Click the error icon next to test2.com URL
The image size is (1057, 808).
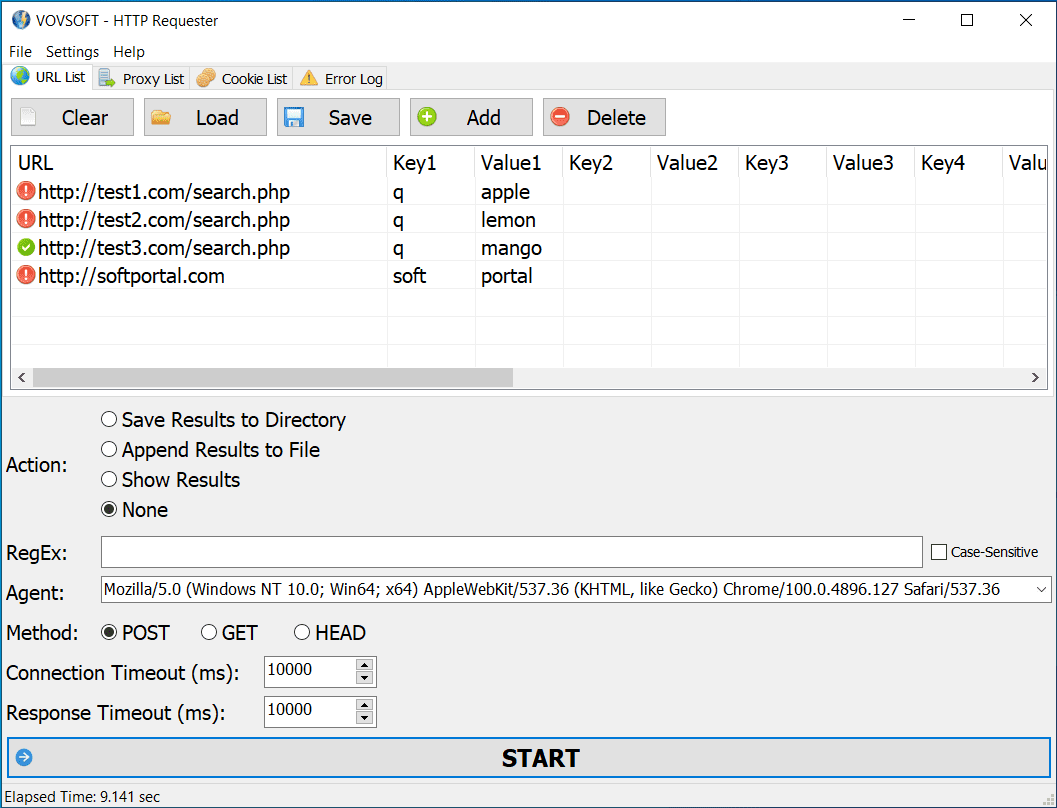pyautogui.click(x=26, y=219)
